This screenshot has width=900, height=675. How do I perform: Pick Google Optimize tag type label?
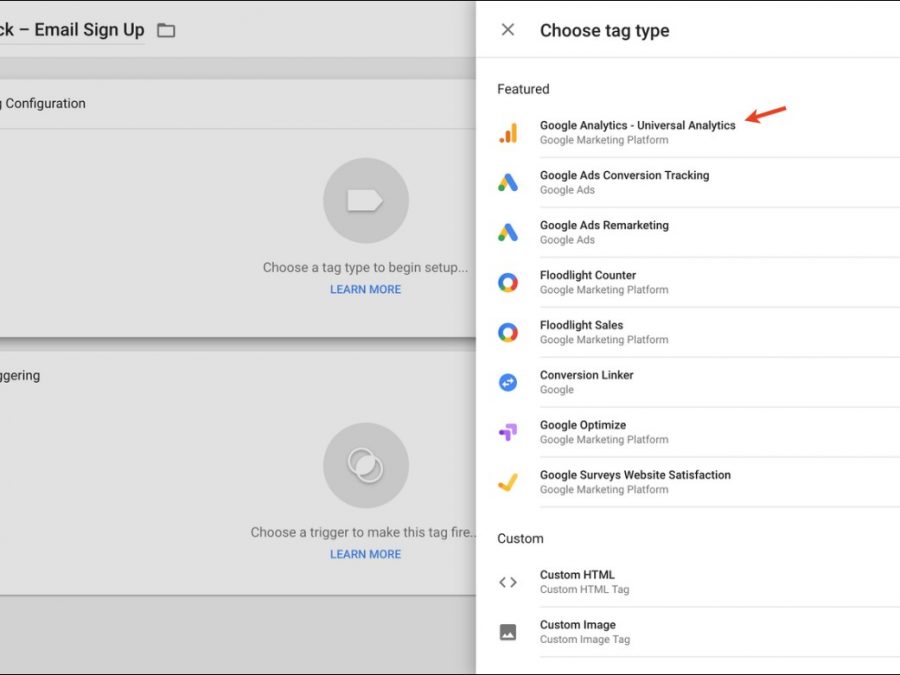pos(583,425)
